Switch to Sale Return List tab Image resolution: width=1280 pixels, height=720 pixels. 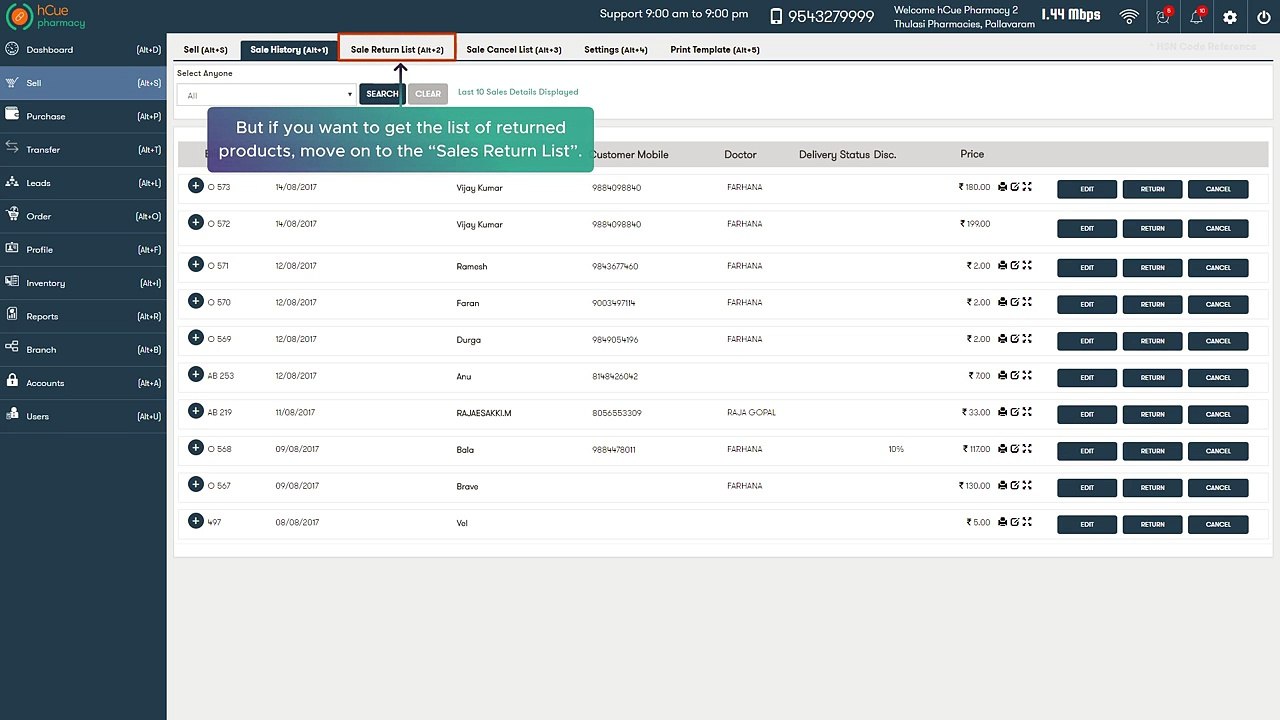(397, 49)
